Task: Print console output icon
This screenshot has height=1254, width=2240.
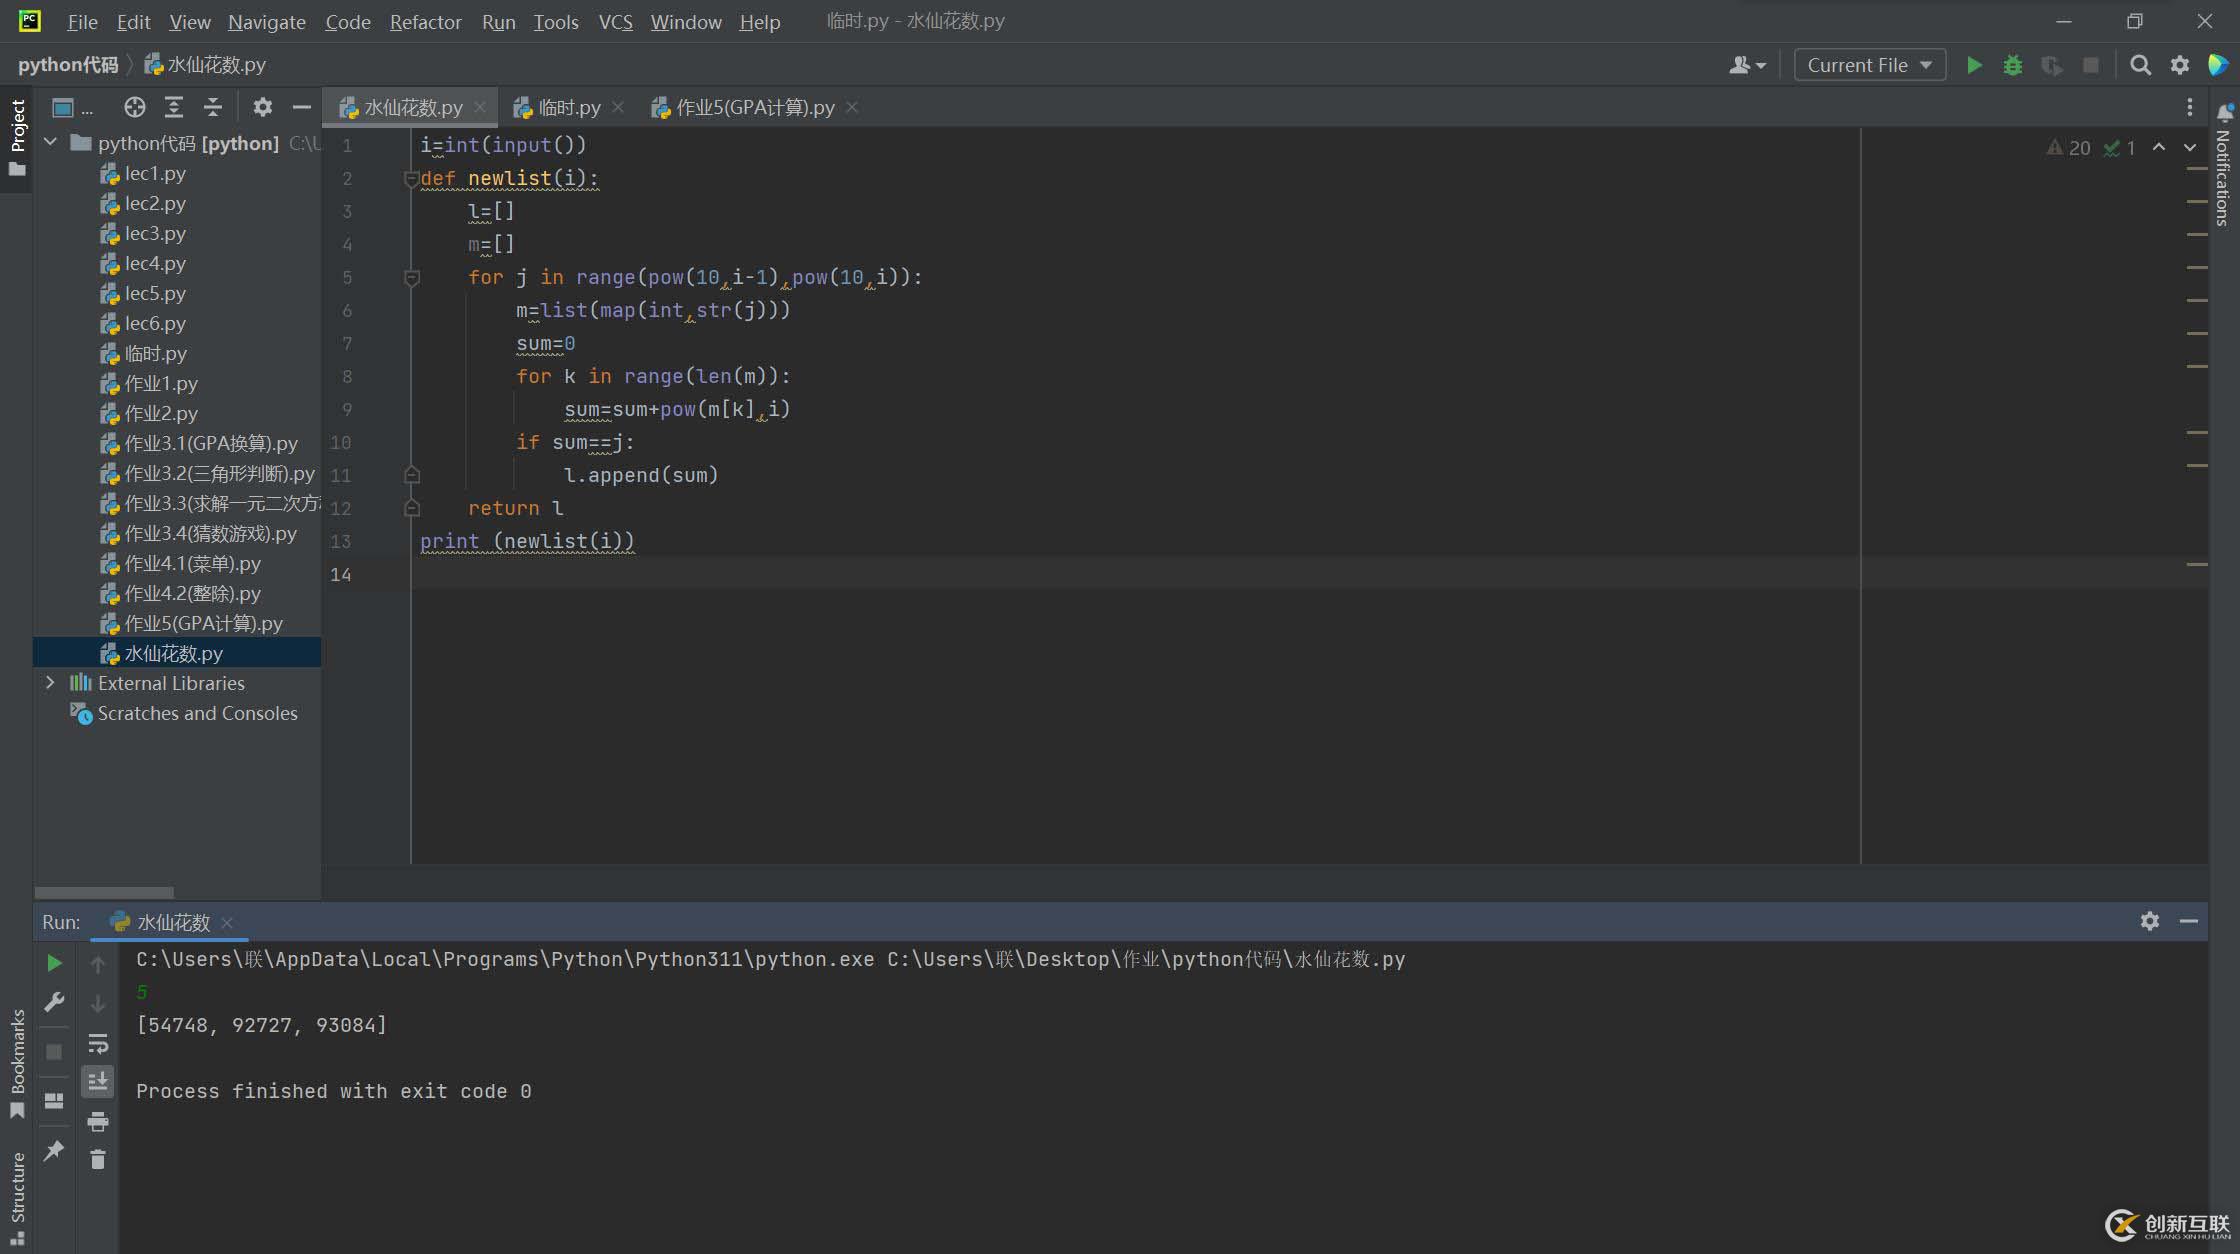Action: (98, 1121)
